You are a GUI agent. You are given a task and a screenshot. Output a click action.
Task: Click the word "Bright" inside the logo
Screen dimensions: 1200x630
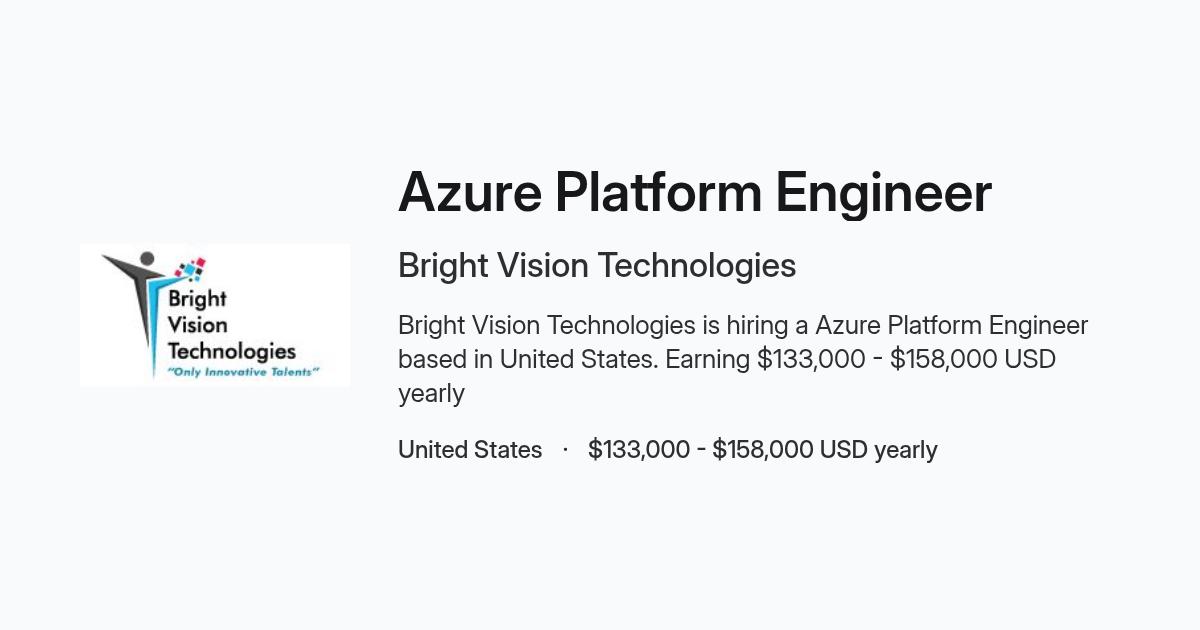point(197,299)
